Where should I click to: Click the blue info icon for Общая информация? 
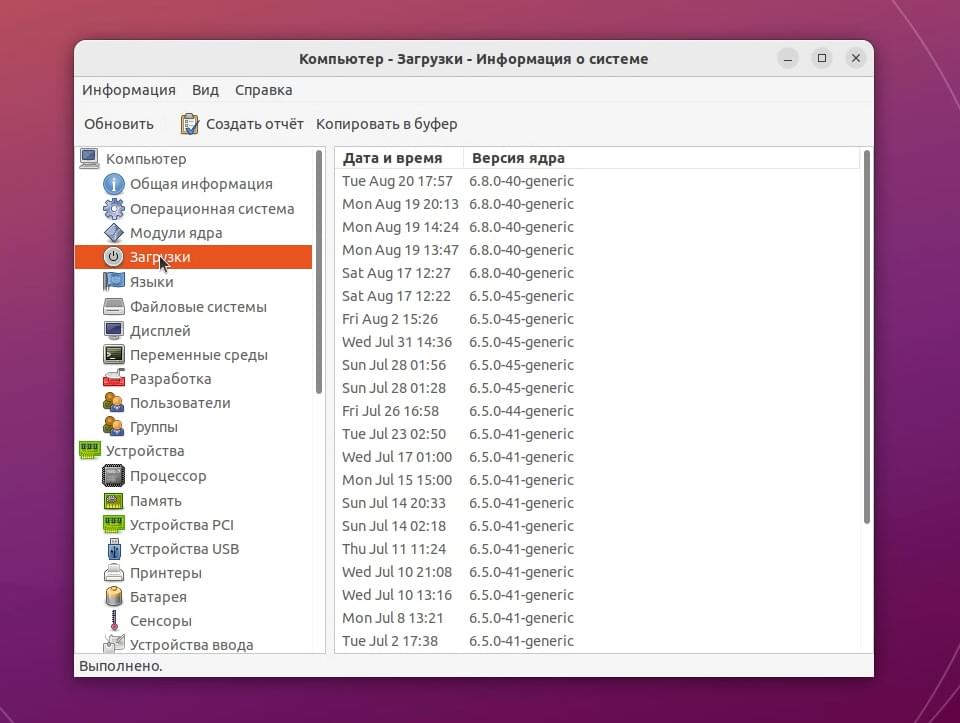[x=113, y=184]
